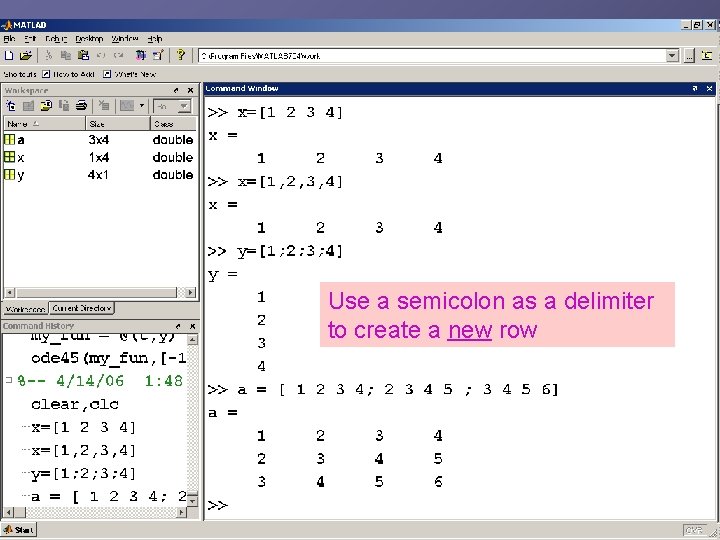Open the GUIDE layout editor icon

coord(158,56)
